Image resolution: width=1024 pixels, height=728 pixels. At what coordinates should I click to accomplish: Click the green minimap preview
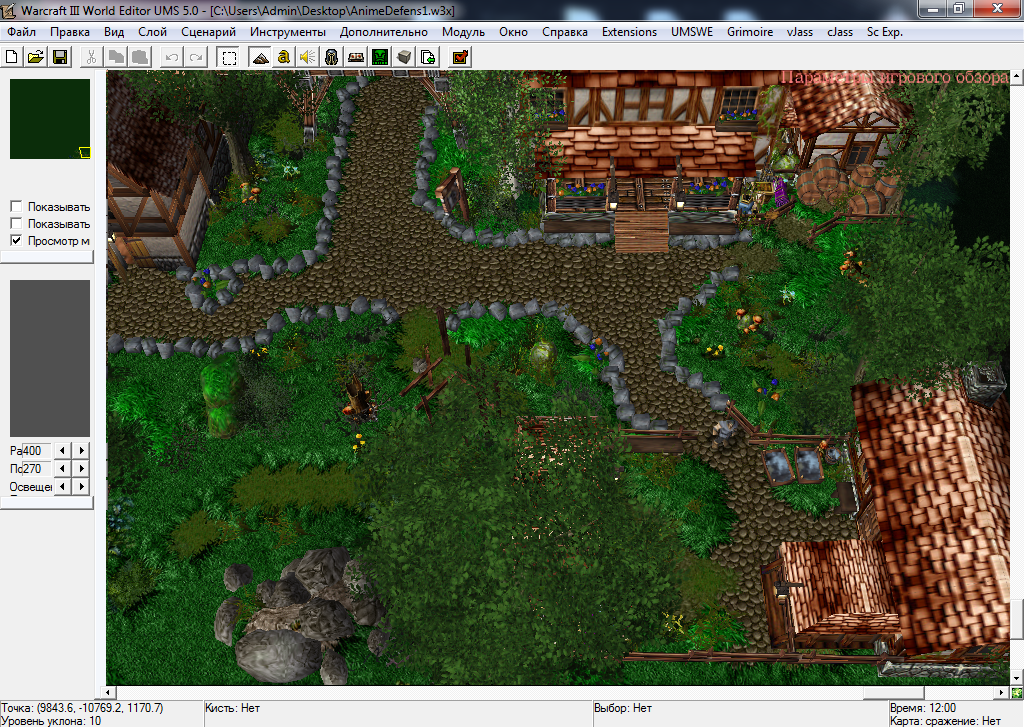pos(50,119)
